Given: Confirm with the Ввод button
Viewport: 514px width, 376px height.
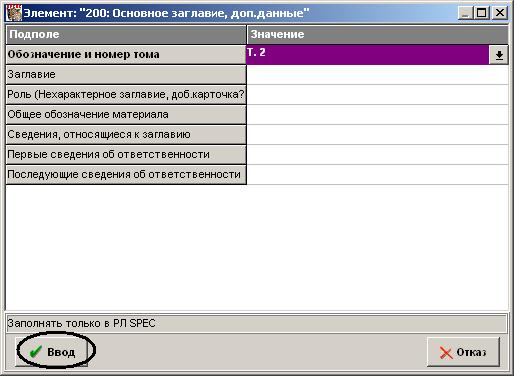Looking at the screenshot, I should [52, 352].
